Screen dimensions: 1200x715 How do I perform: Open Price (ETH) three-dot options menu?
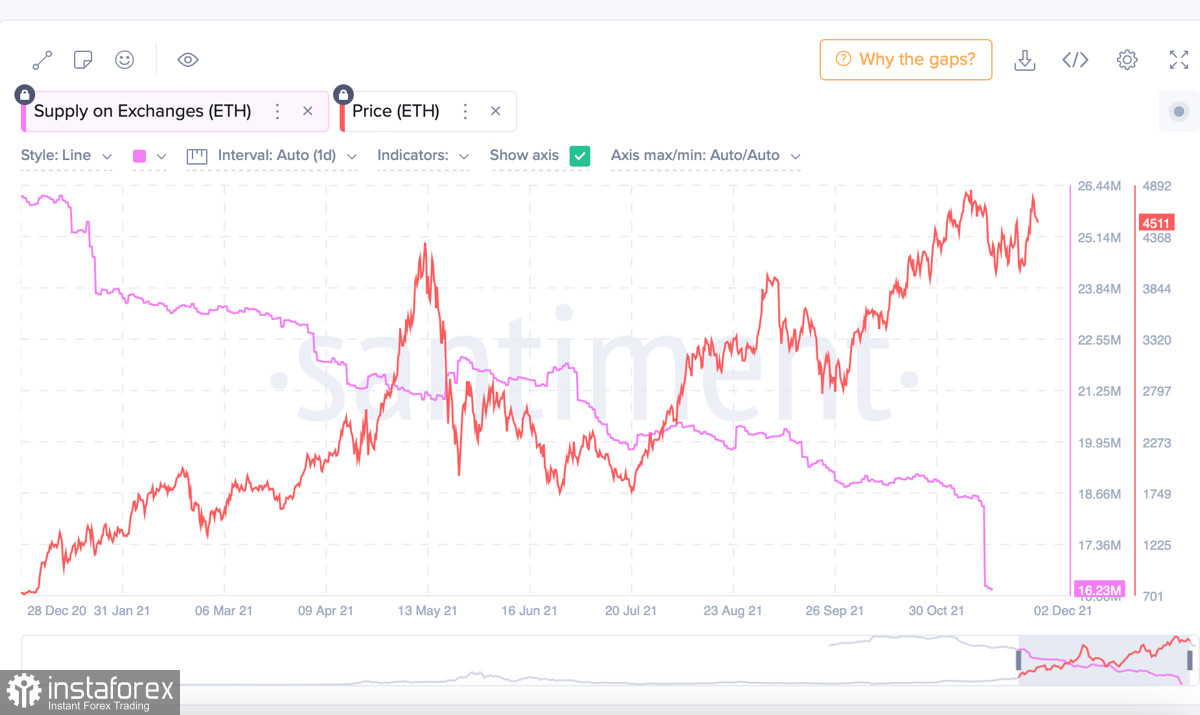(x=465, y=111)
